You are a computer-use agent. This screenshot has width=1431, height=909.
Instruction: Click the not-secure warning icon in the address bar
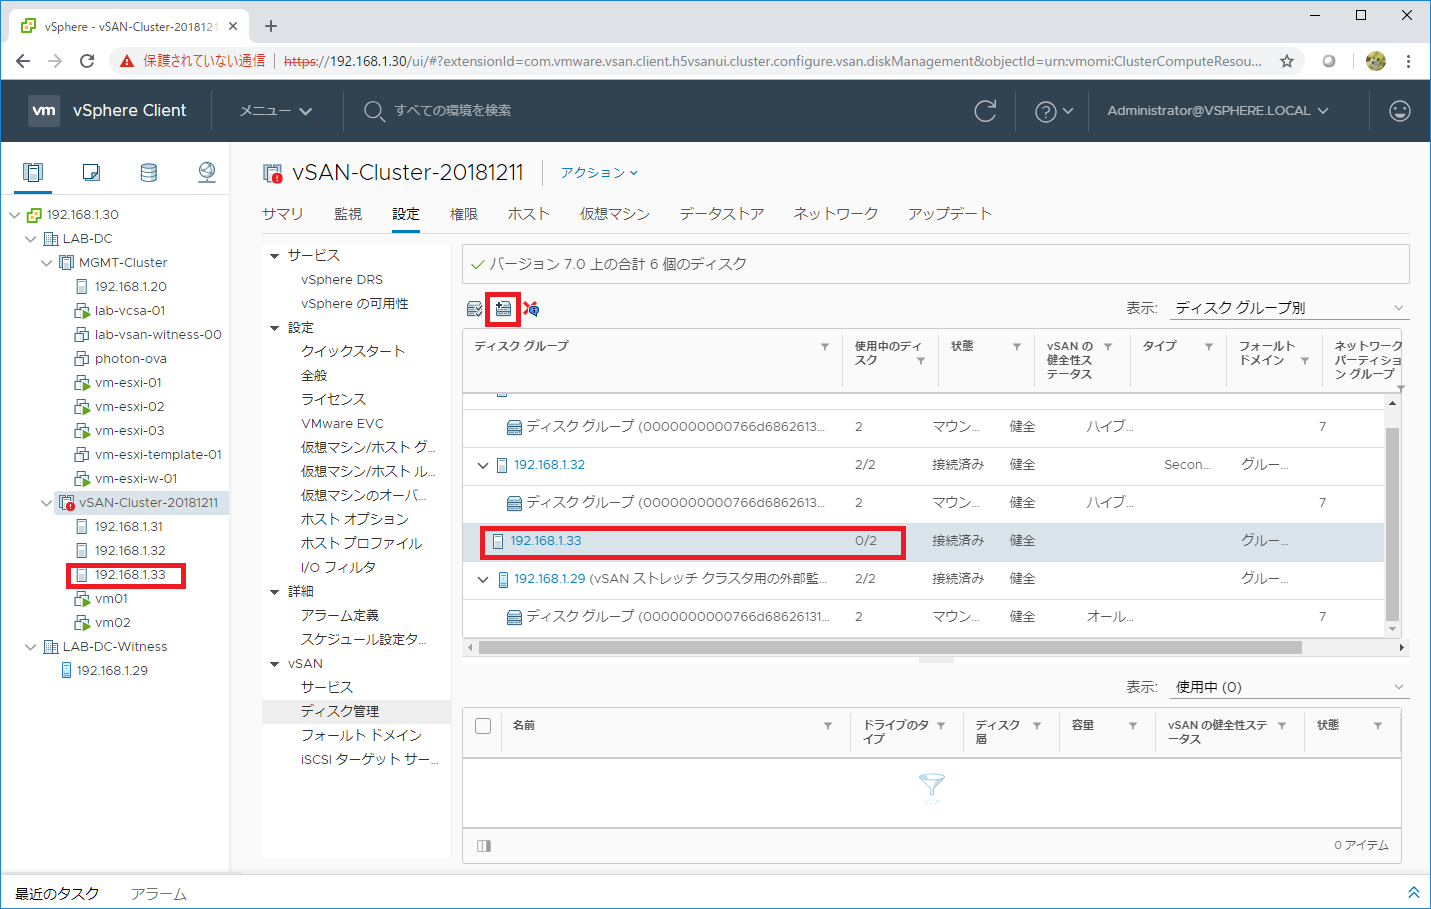click(127, 61)
